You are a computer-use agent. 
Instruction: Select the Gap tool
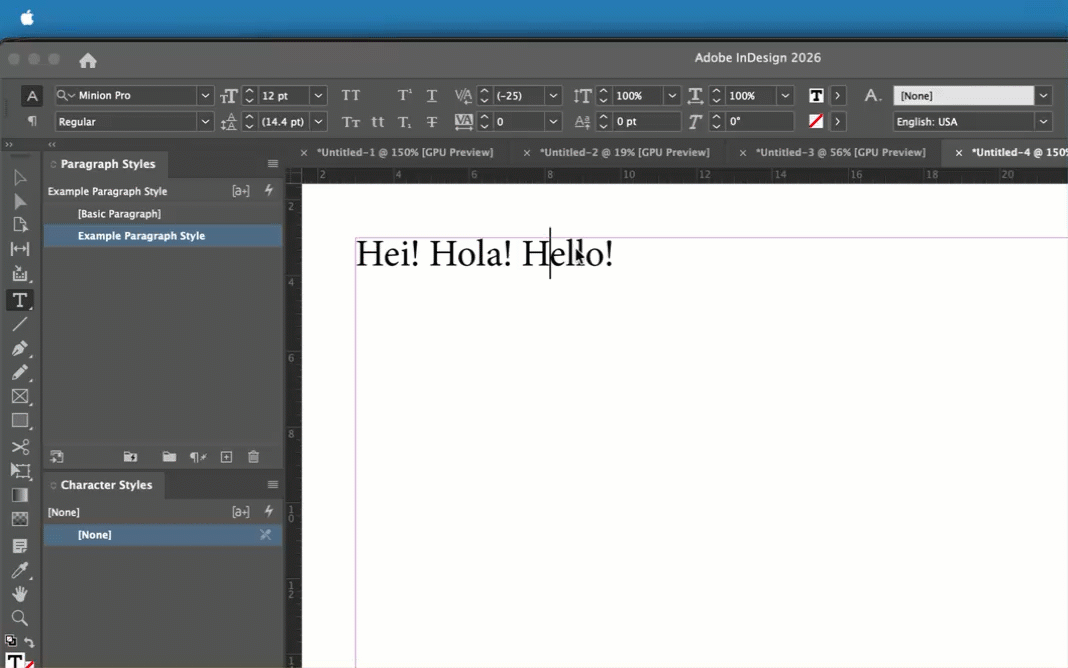[x=20, y=249]
